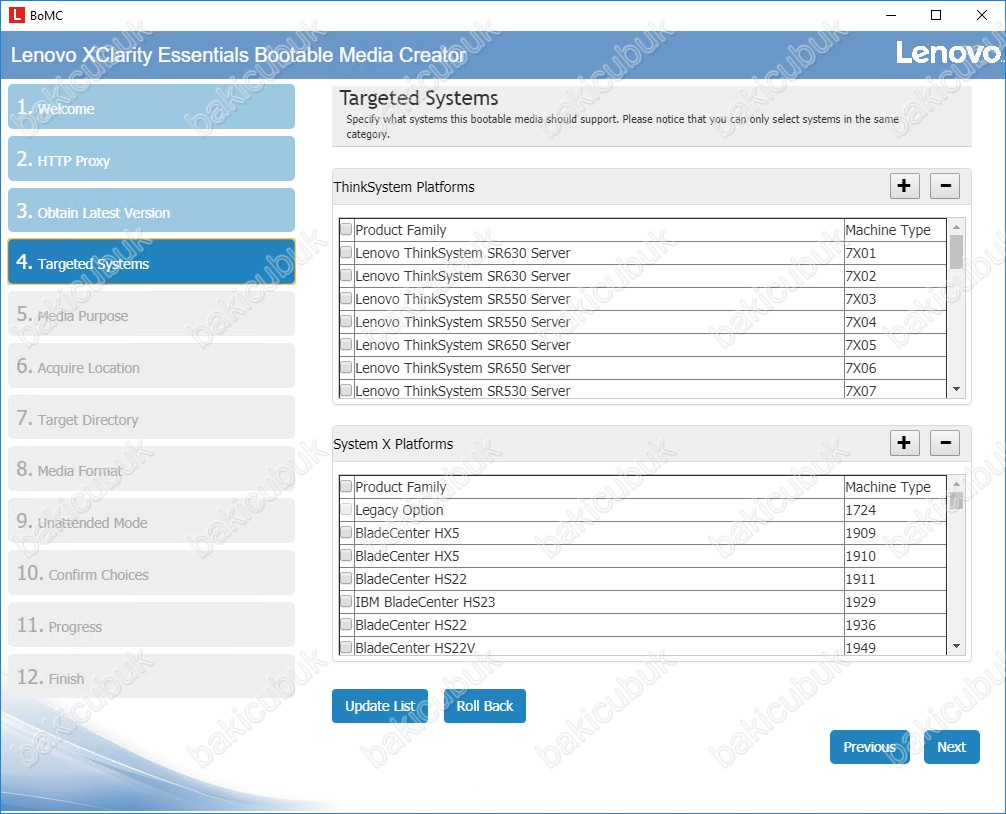Image resolution: width=1006 pixels, height=814 pixels.
Task: Toggle the select-all checkbox in ThinkSystem Product Family header
Action: 346,229
